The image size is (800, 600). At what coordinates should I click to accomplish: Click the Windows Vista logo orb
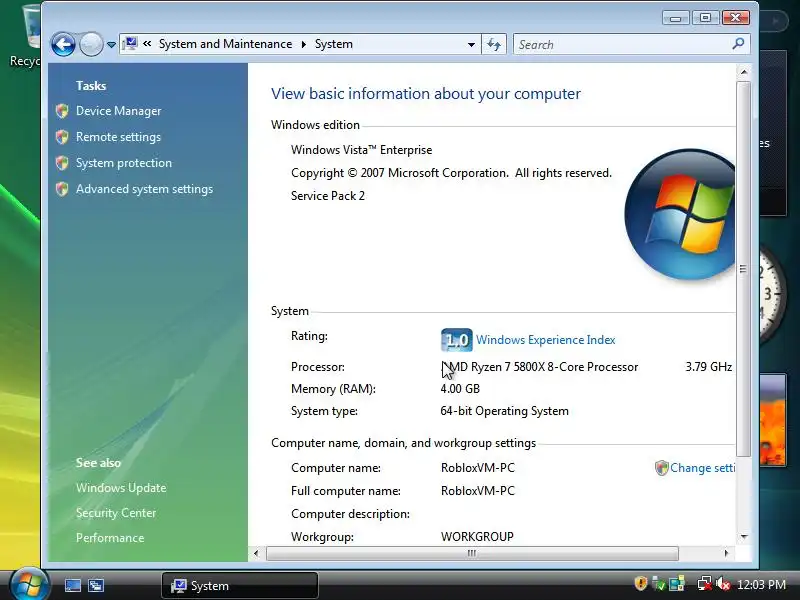(680, 214)
